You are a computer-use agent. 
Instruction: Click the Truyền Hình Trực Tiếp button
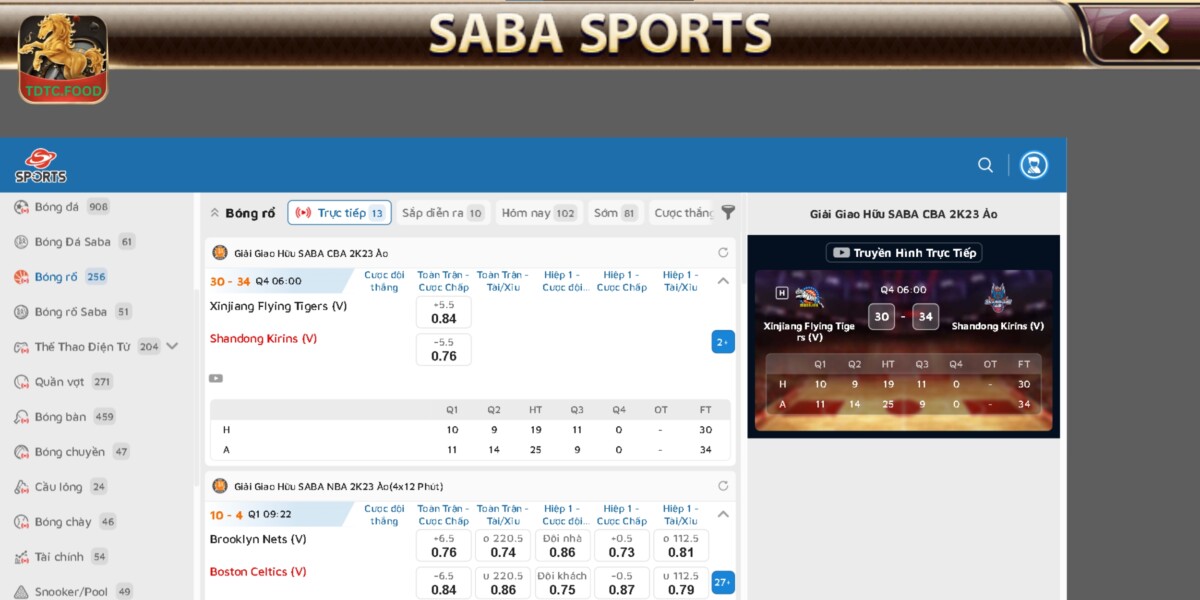click(x=904, y=253)
